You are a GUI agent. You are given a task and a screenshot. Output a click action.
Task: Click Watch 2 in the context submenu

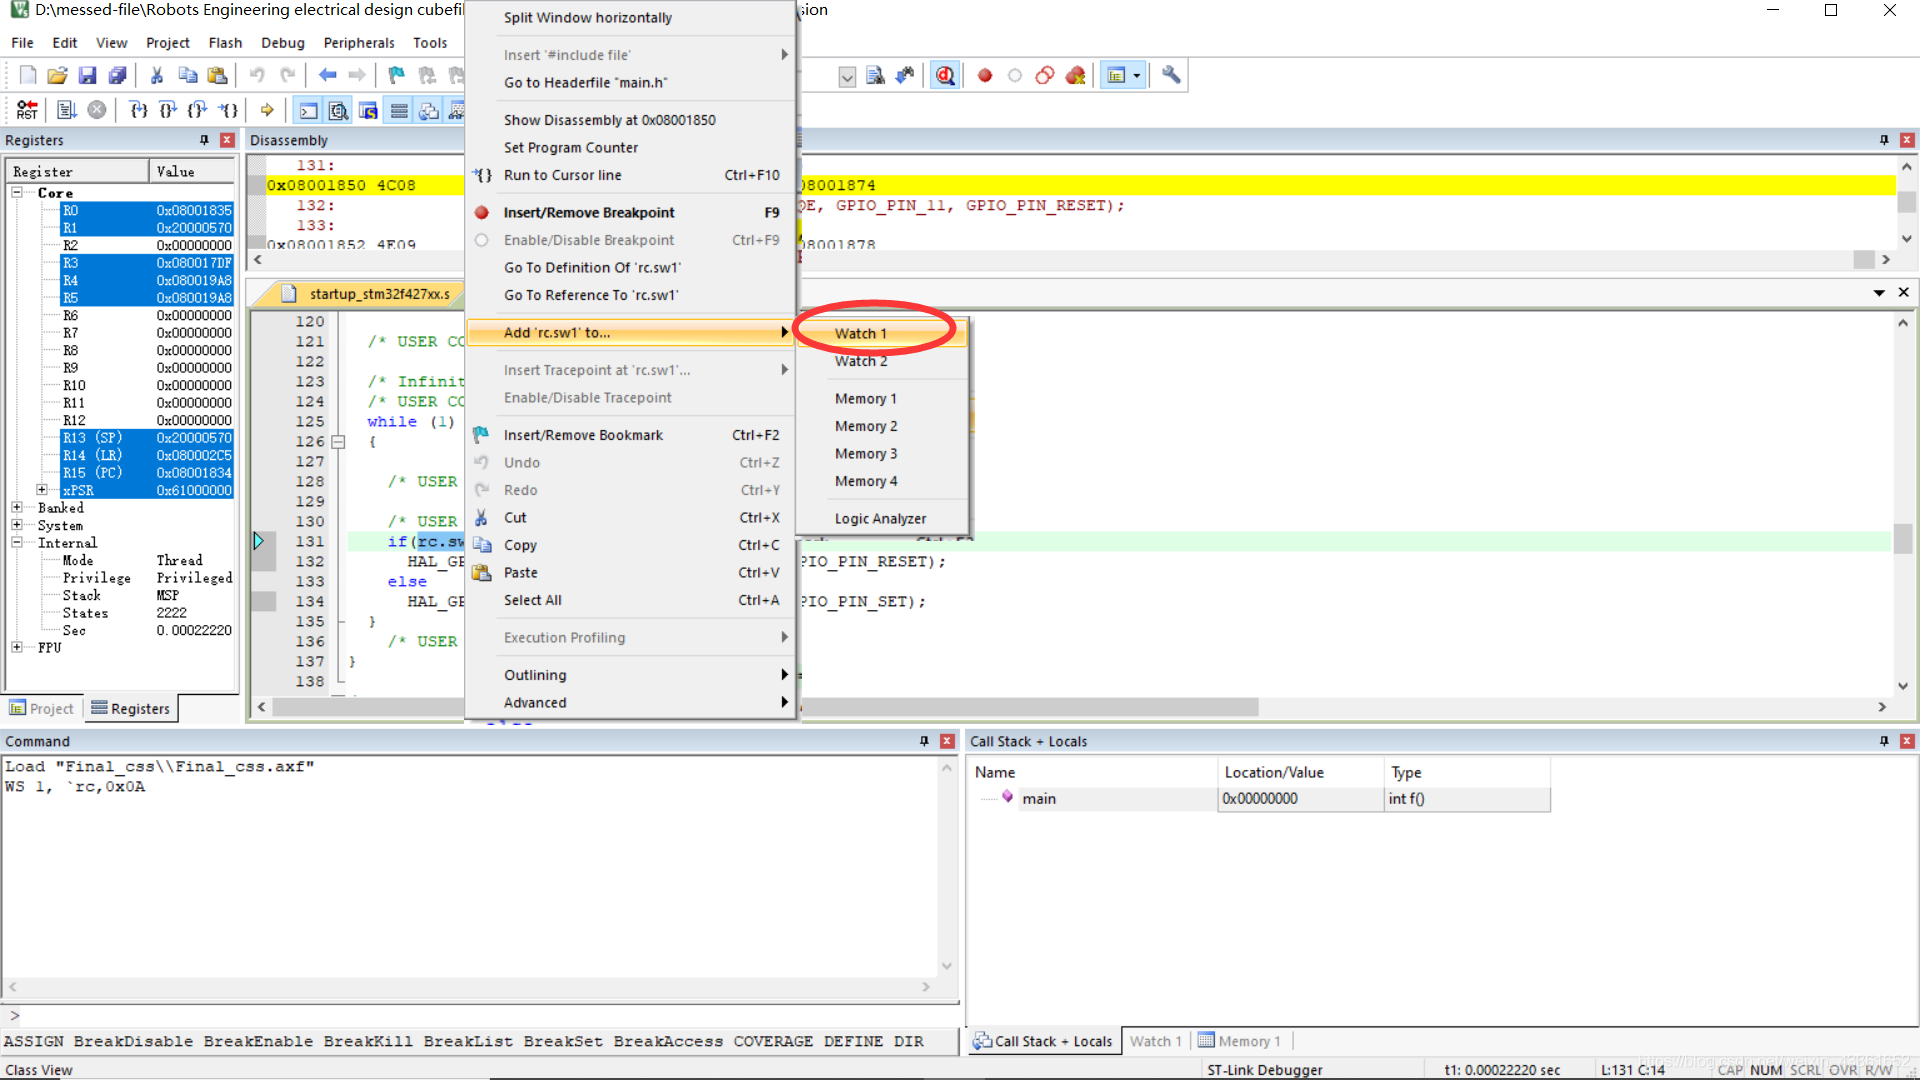click(x=860, y=360)
